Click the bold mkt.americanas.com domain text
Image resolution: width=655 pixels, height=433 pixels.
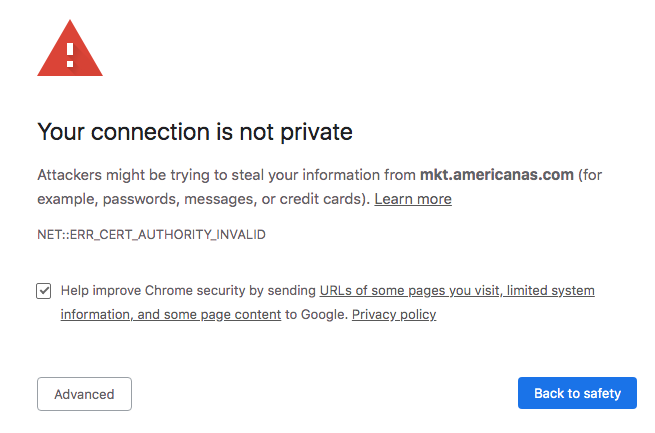click(496, 174)
